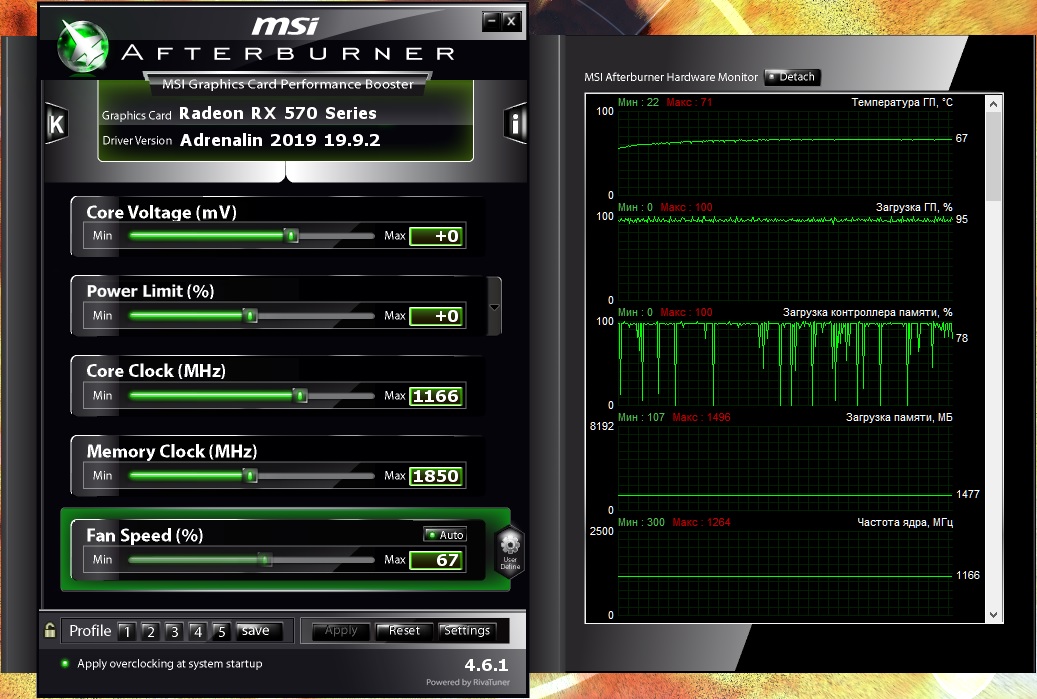The height and width of the screenshot is (699, 1037).
Task: Click the memory usage value 1477
Action: pyautogui.click(x=968, y=494)
